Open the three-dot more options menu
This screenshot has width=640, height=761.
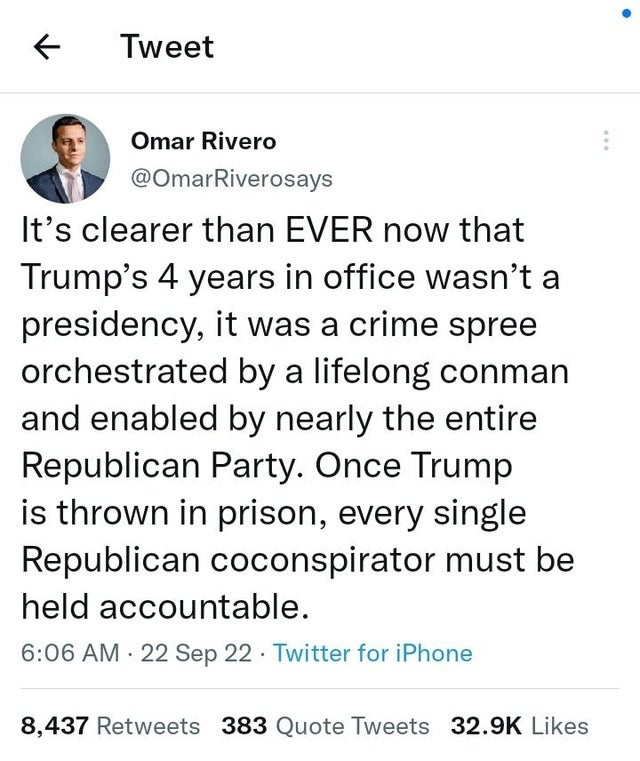point(604,141)
